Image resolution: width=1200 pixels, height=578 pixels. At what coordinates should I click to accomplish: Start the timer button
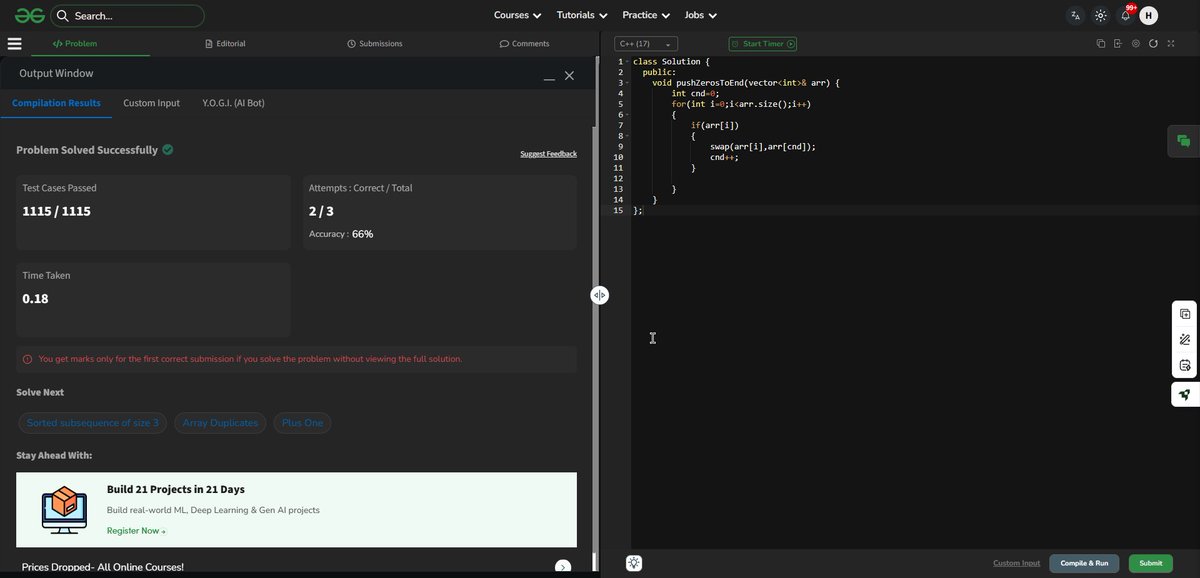pos(763,44)
